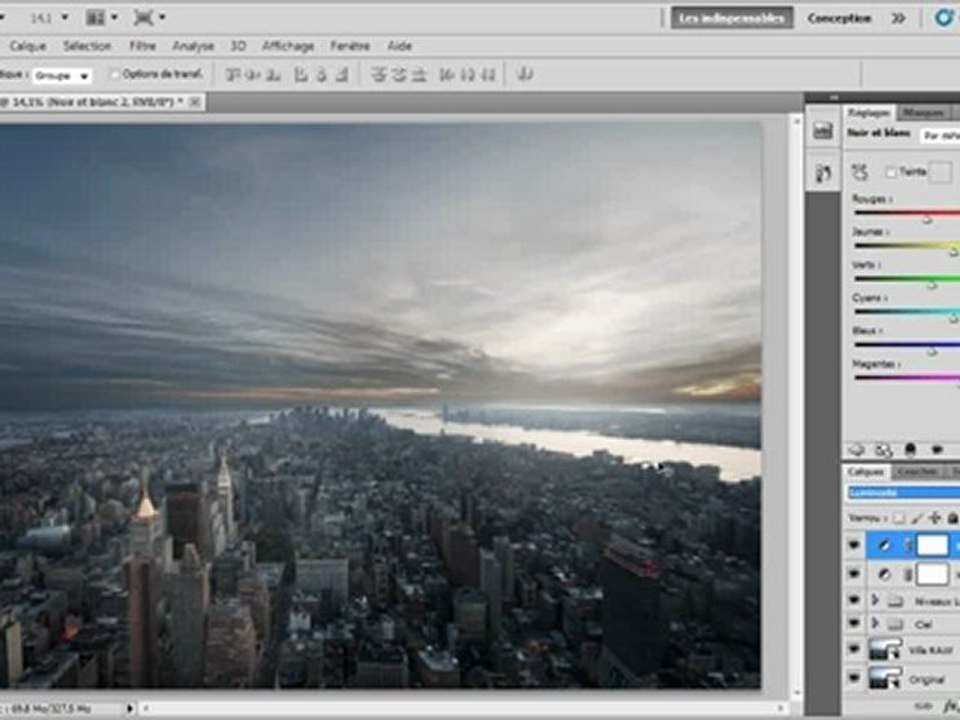Click the lock image pixels brush icon
This screenshot has width=960, height=720.
(917, 519)
